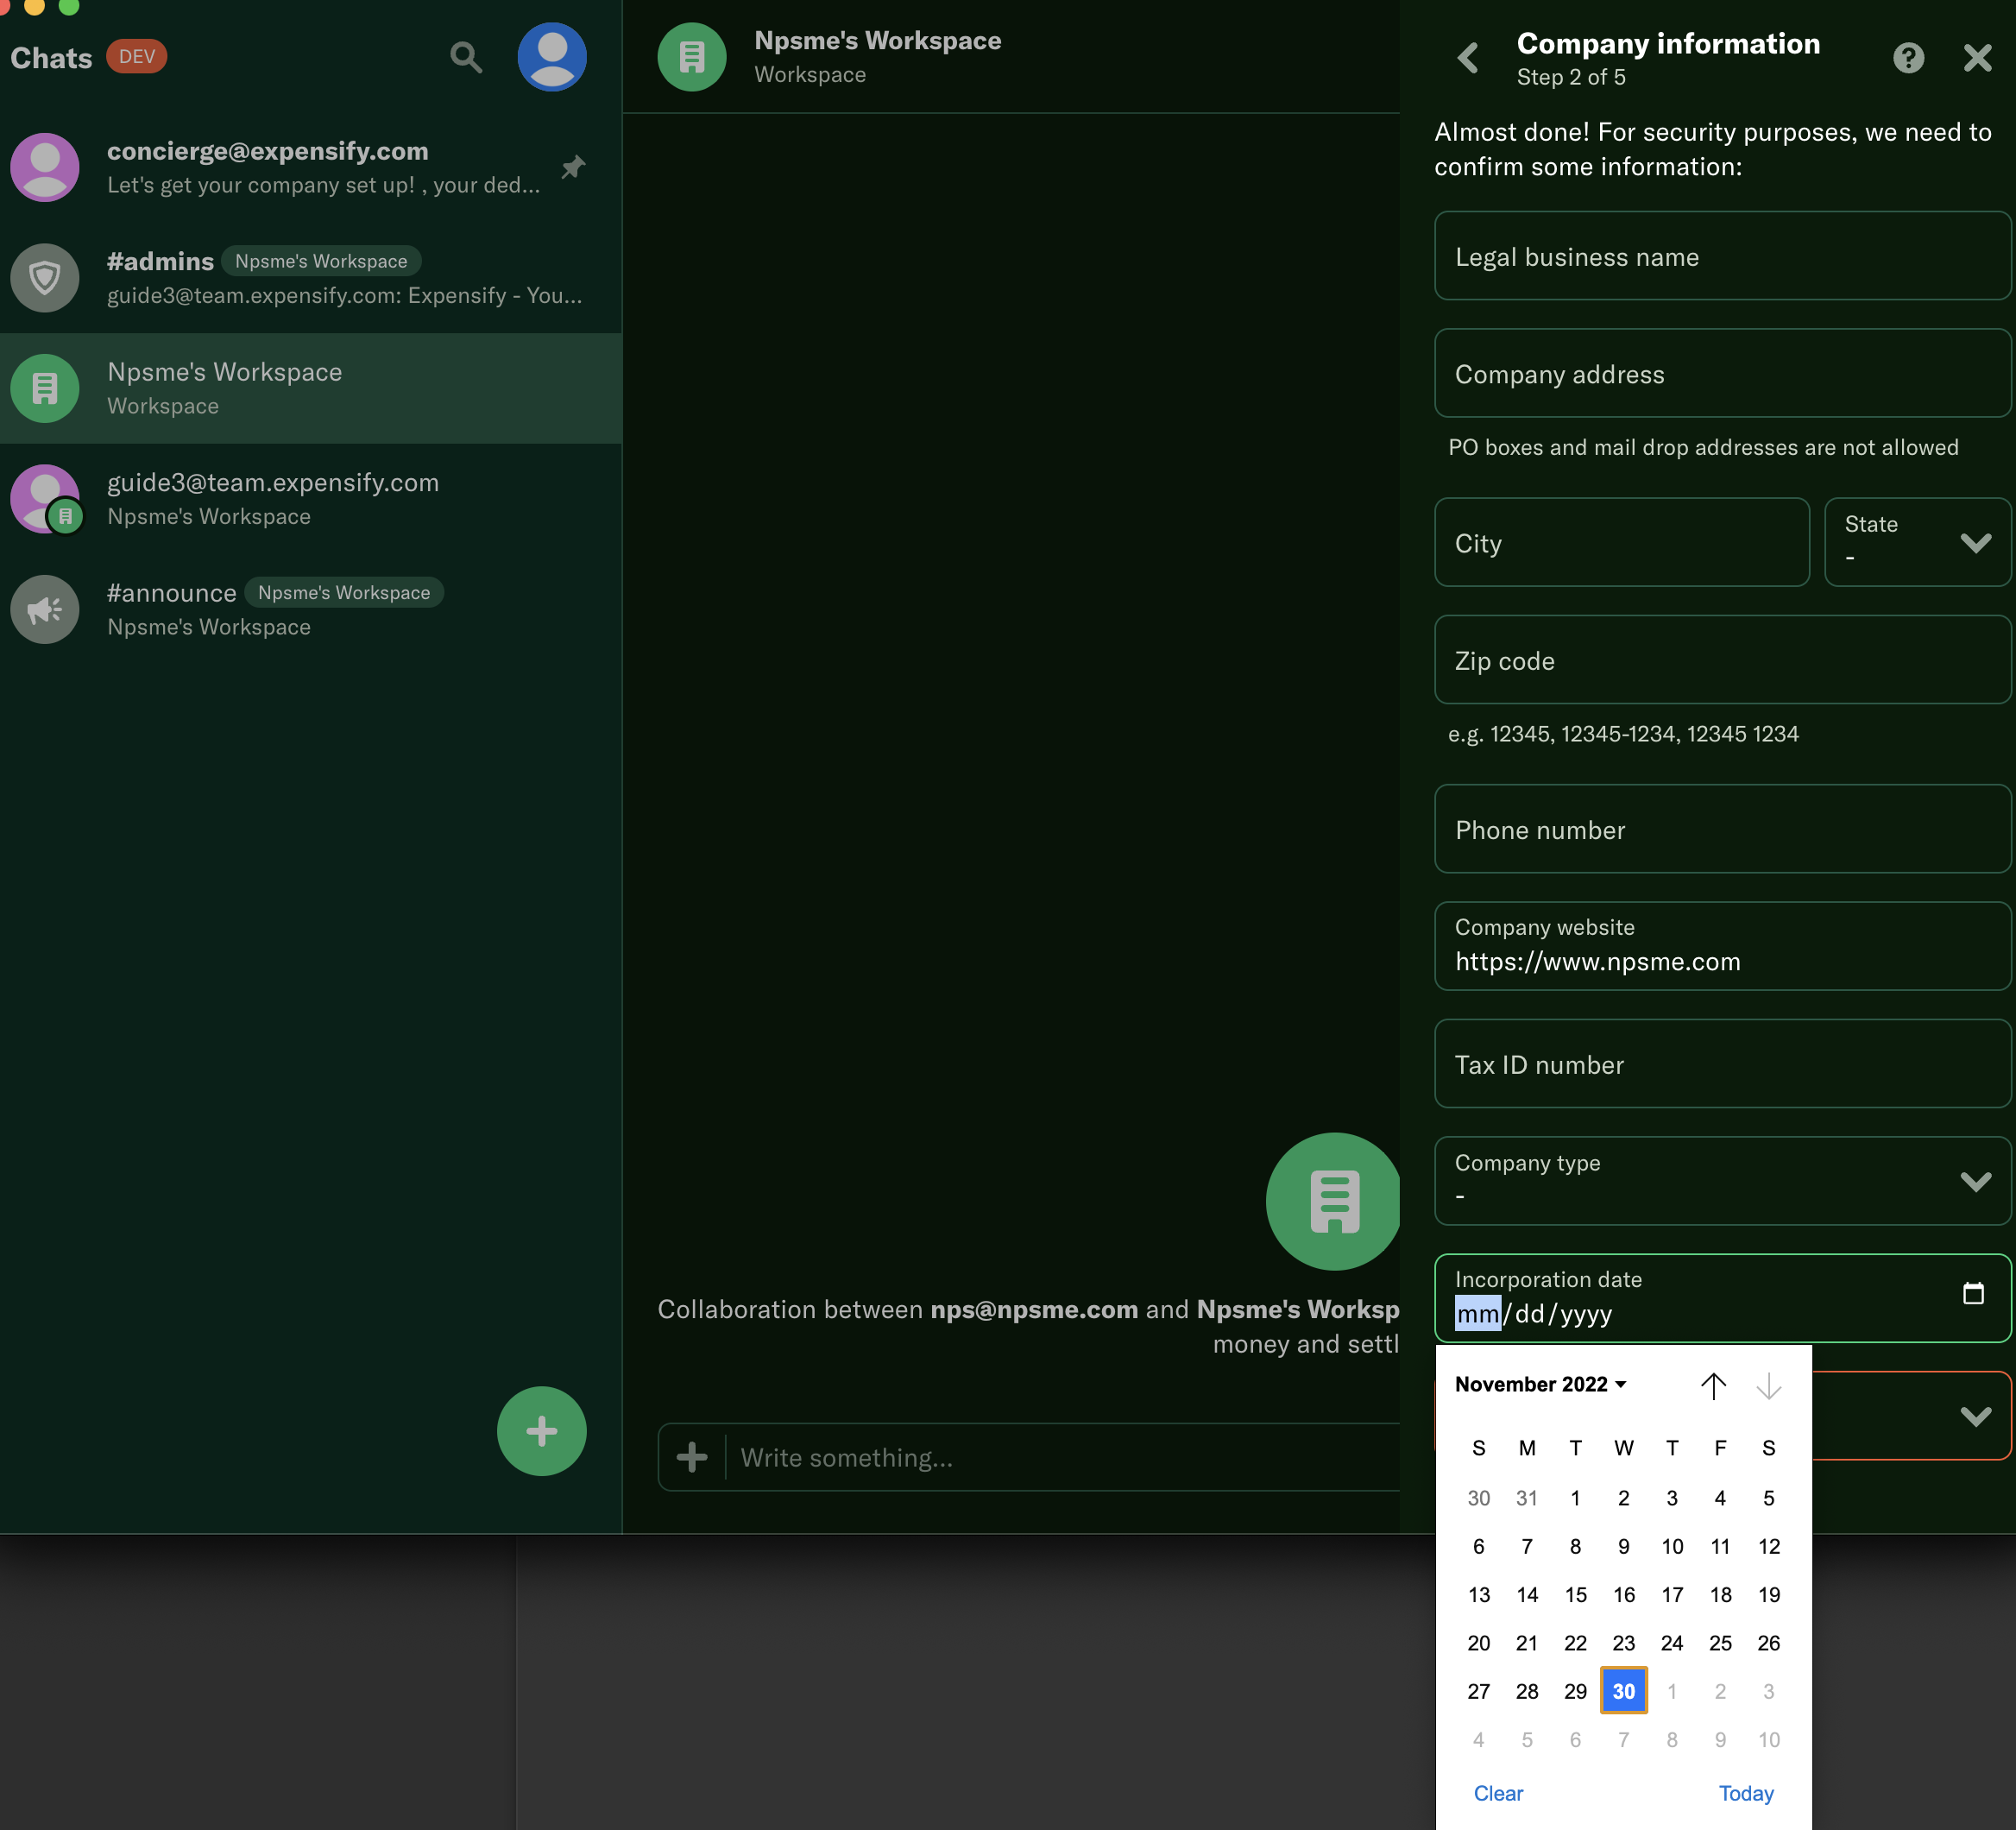Click the #announce megaphone avatar

[x=44, y=609]
